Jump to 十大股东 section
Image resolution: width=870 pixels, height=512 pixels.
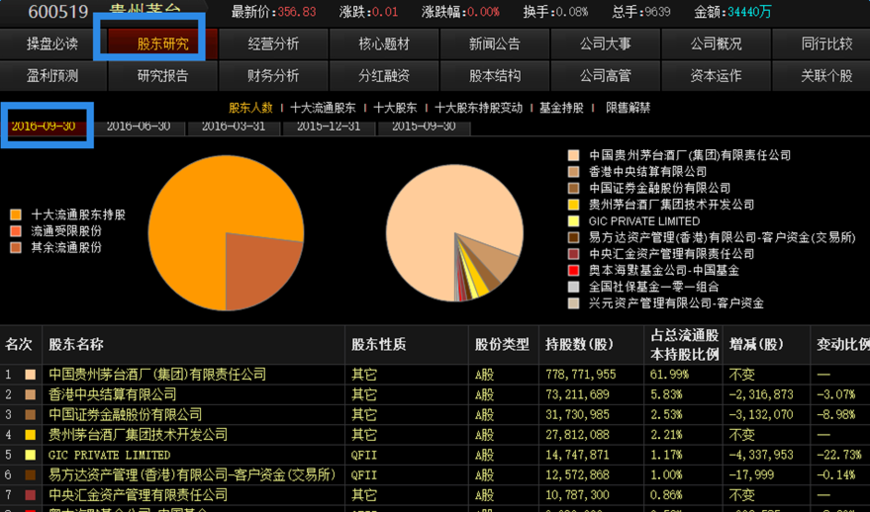coord(395,108)
